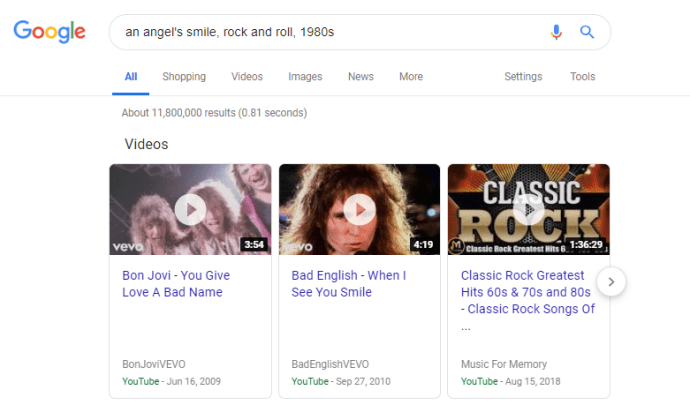Open Classic Rock Greatest Hits 60s & 70s link
Screen dimensions: 690x420
(528, 300)
